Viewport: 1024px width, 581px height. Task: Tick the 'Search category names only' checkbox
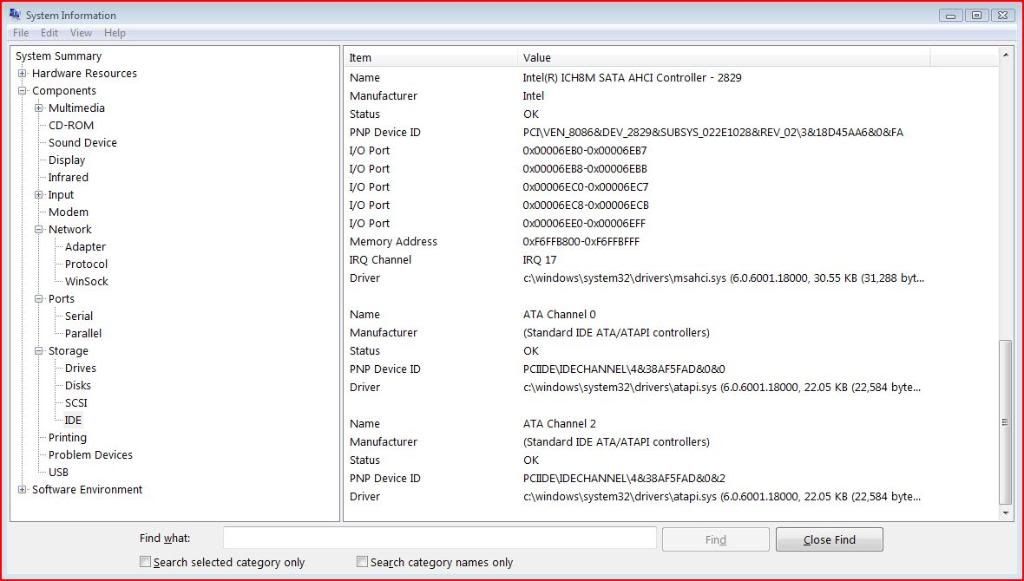pos(363,562)
